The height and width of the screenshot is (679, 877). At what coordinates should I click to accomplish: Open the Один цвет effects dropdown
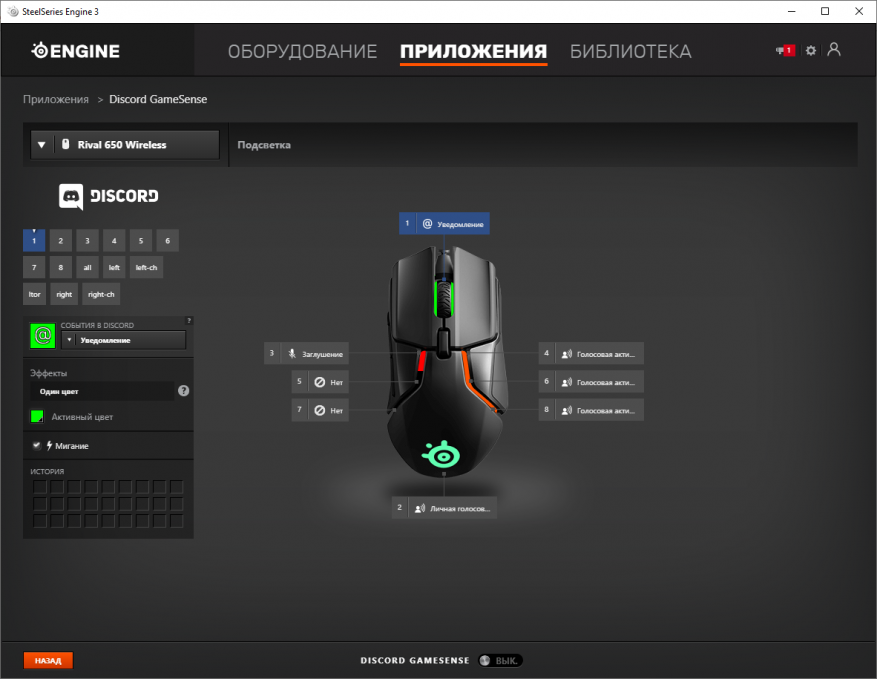(x=102, y=391)
